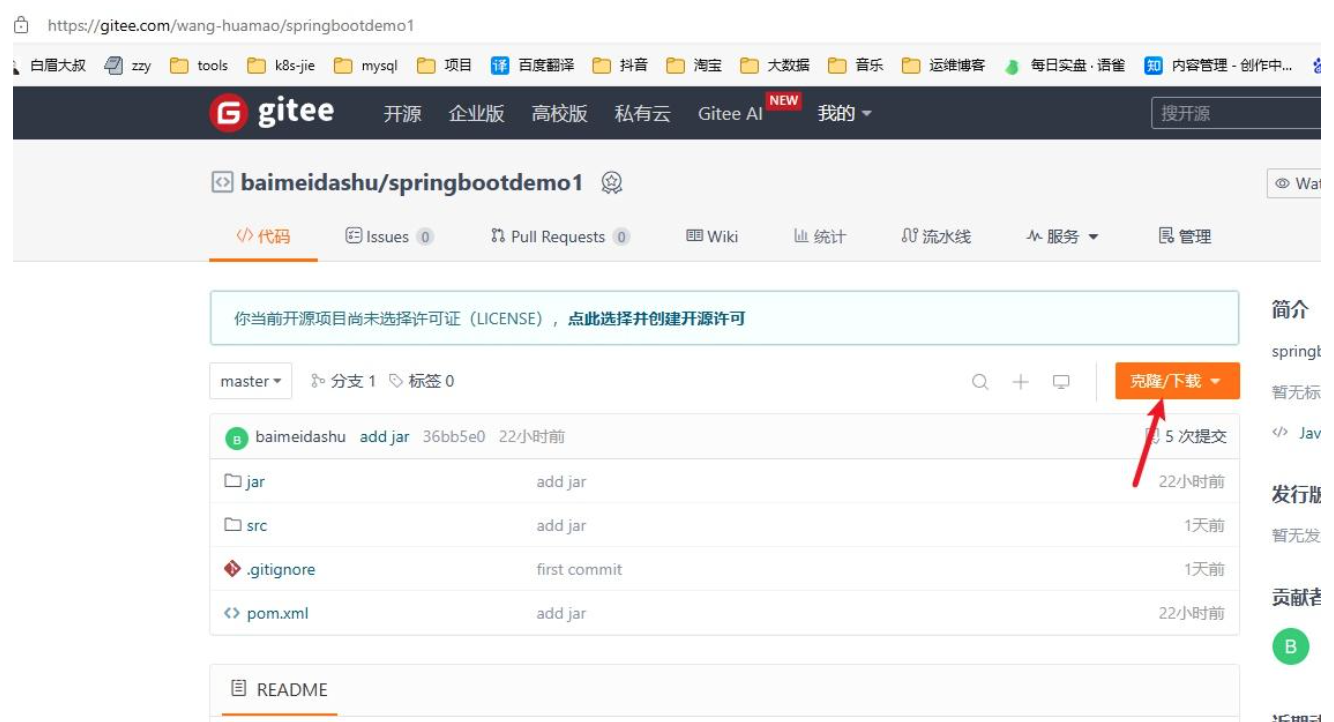
Task: Click the search magnifier icon beside the clone button
Action: click(x=980, y=381)
